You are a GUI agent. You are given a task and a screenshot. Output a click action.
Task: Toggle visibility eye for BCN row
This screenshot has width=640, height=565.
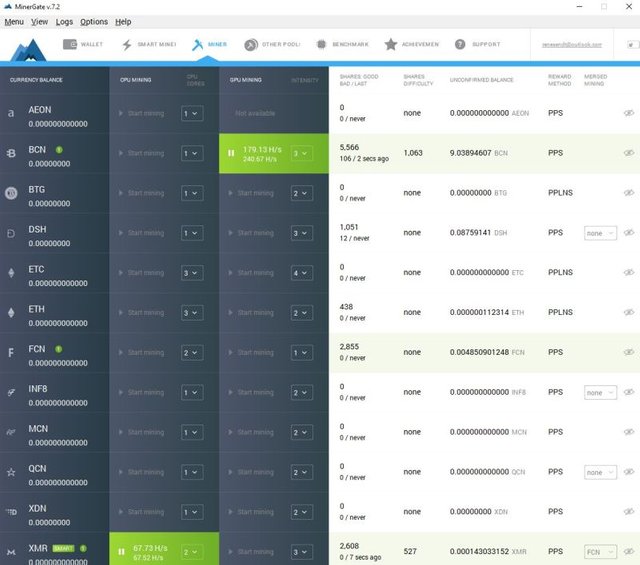(629, 153)
